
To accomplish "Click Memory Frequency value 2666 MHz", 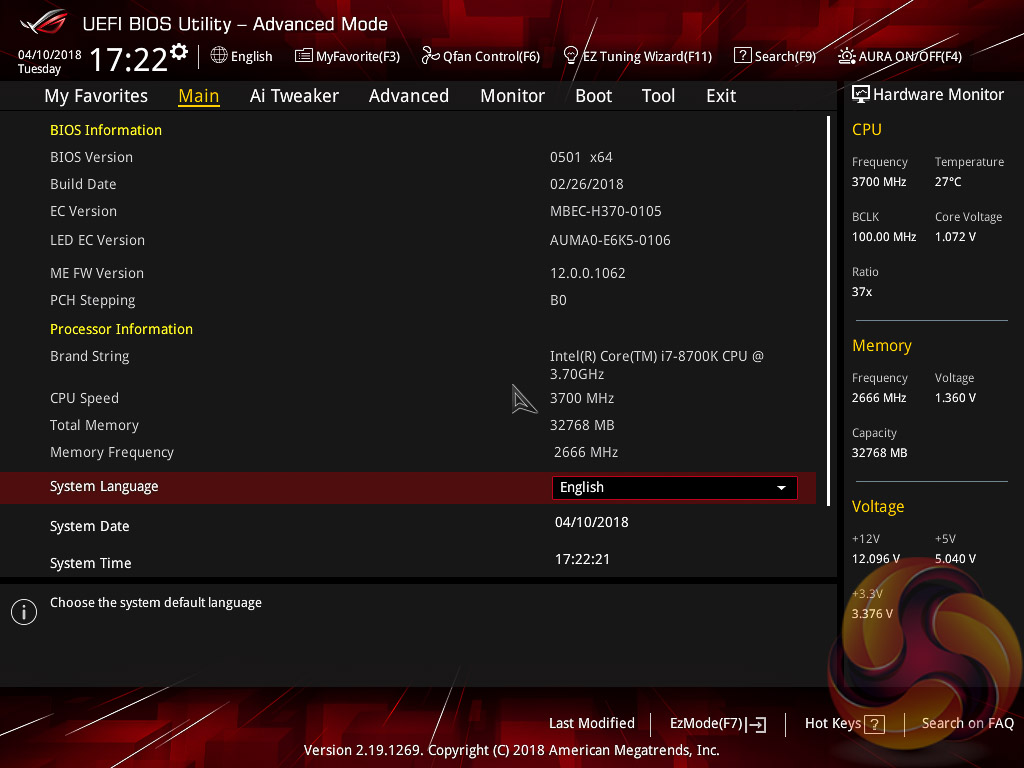I will [586, 453].
